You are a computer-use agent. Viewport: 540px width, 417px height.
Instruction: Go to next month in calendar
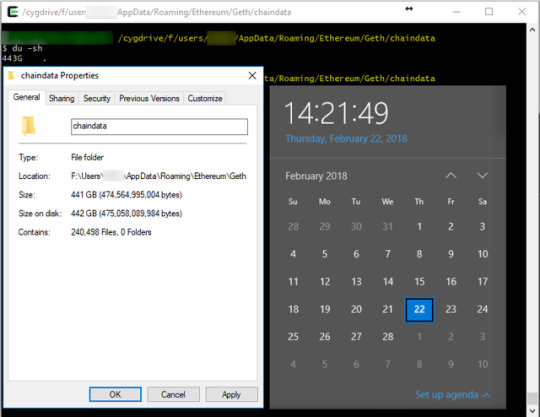pos(482,176)
